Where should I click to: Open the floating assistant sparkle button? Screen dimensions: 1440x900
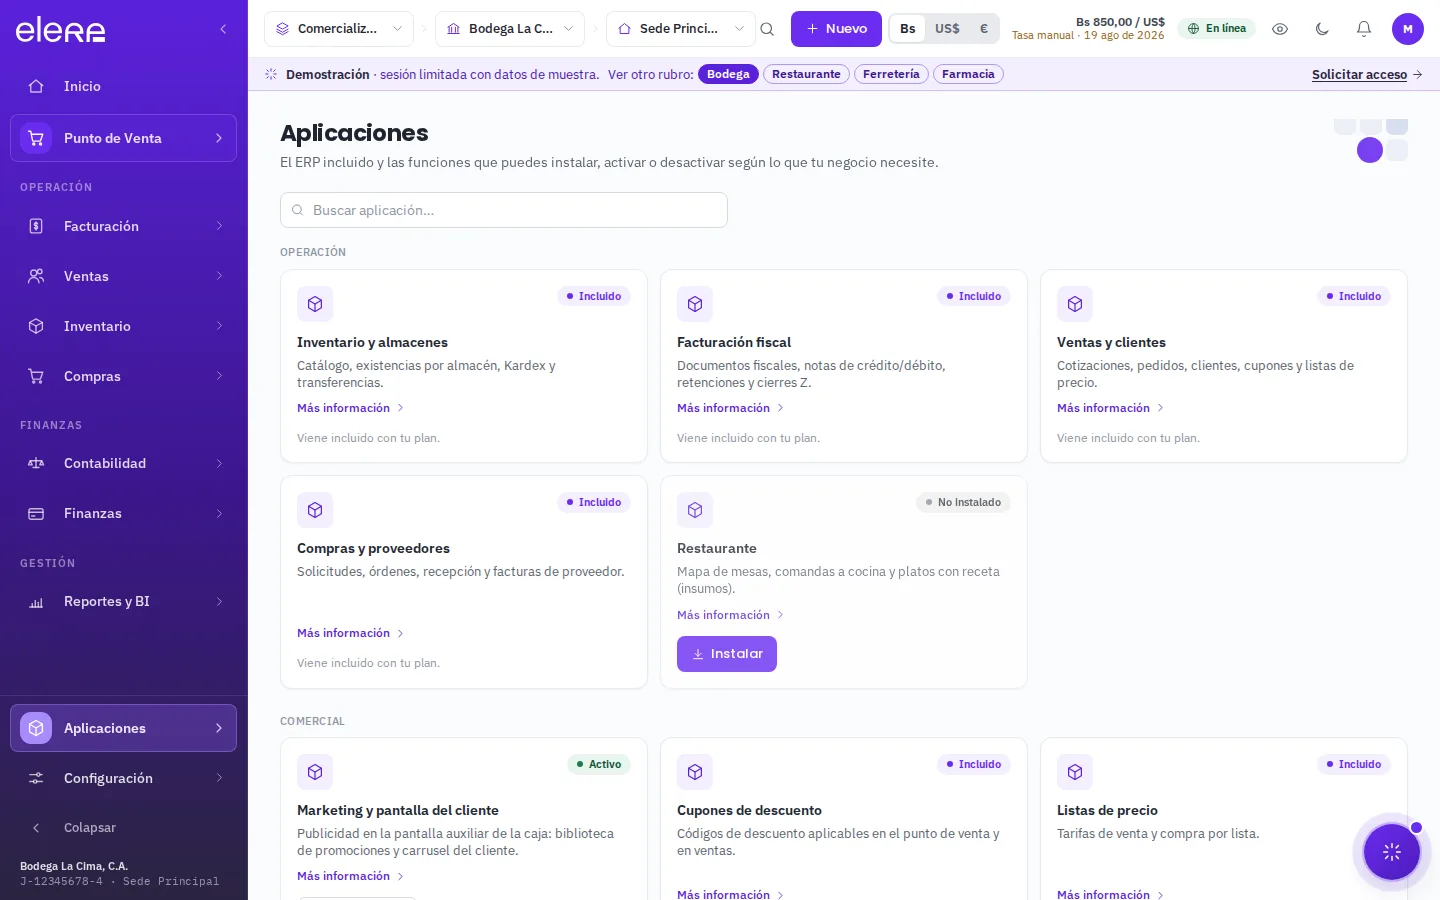click(1391, 852)
